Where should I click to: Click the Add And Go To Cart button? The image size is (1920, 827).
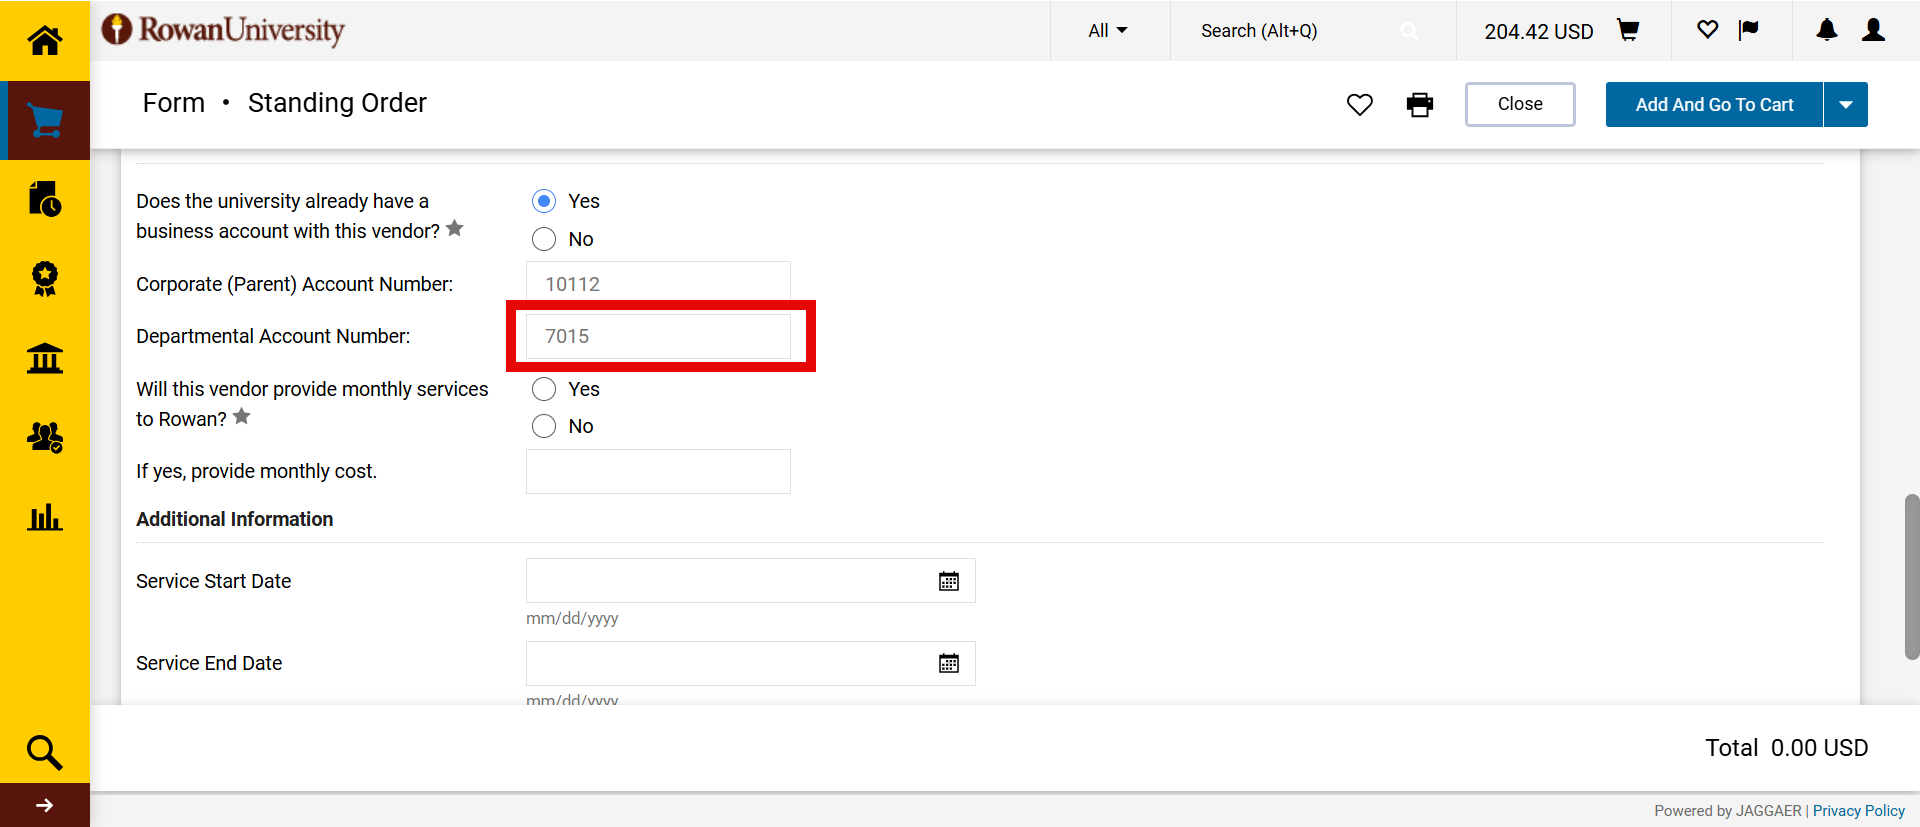click(1714, 105)
